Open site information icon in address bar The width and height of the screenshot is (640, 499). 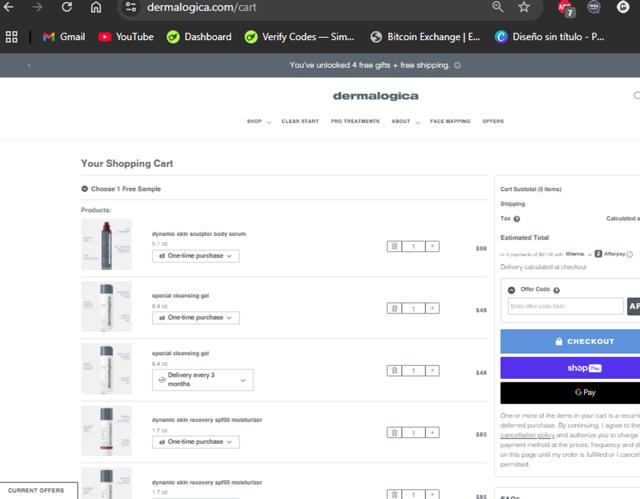(131, 7)
